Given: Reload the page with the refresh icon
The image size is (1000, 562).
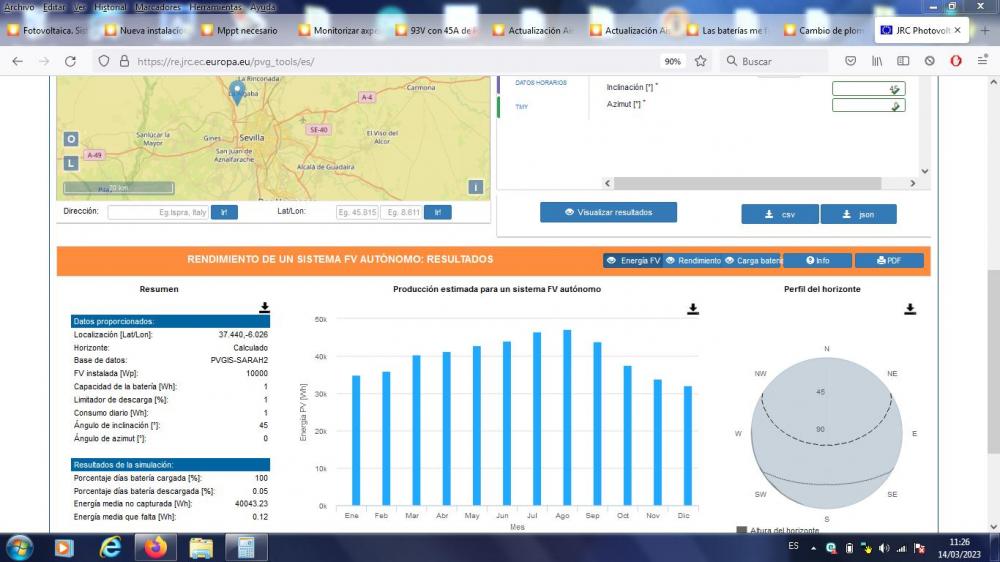Looking at the screenshot, I should coord(70,61).
